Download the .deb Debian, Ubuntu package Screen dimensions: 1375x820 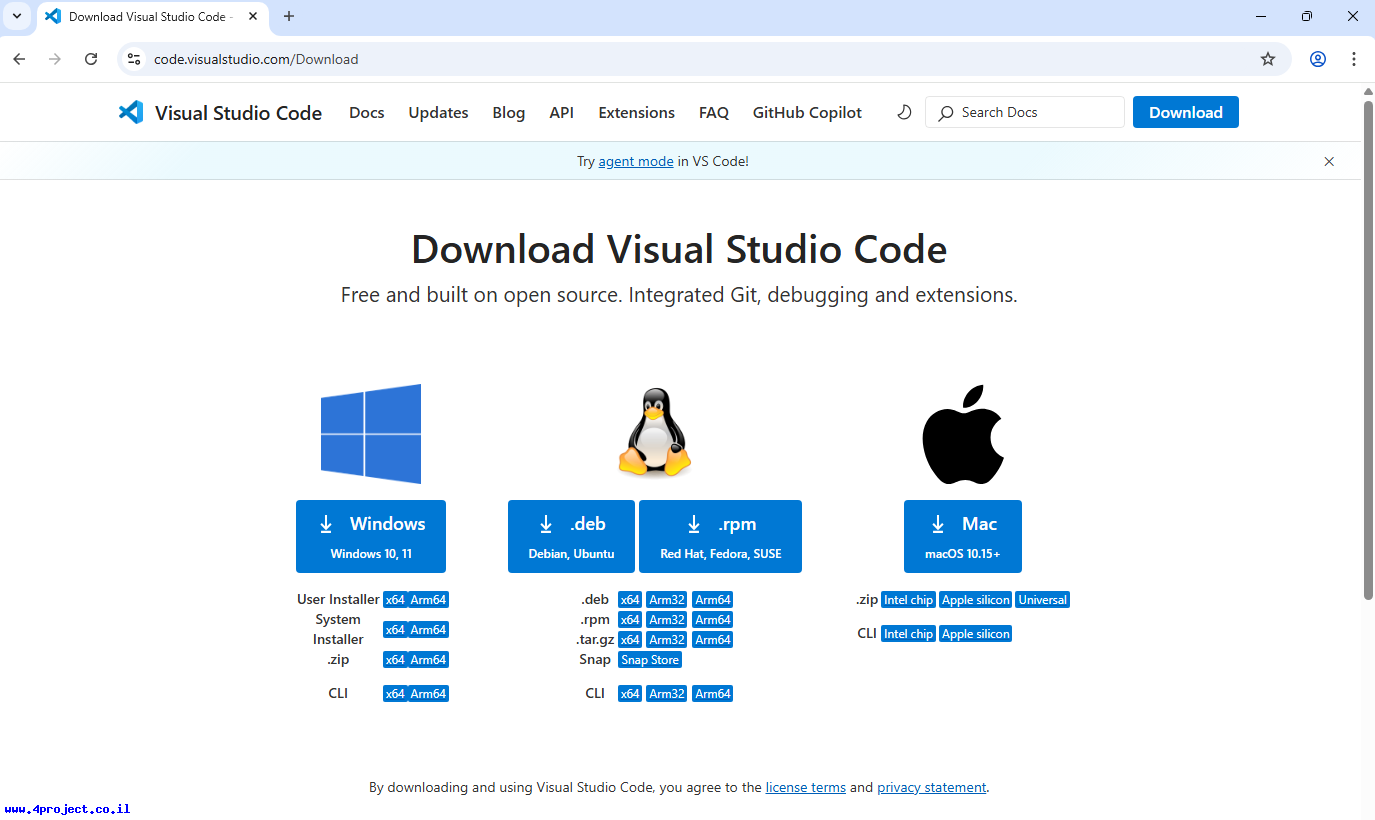[x=571, y=536]
